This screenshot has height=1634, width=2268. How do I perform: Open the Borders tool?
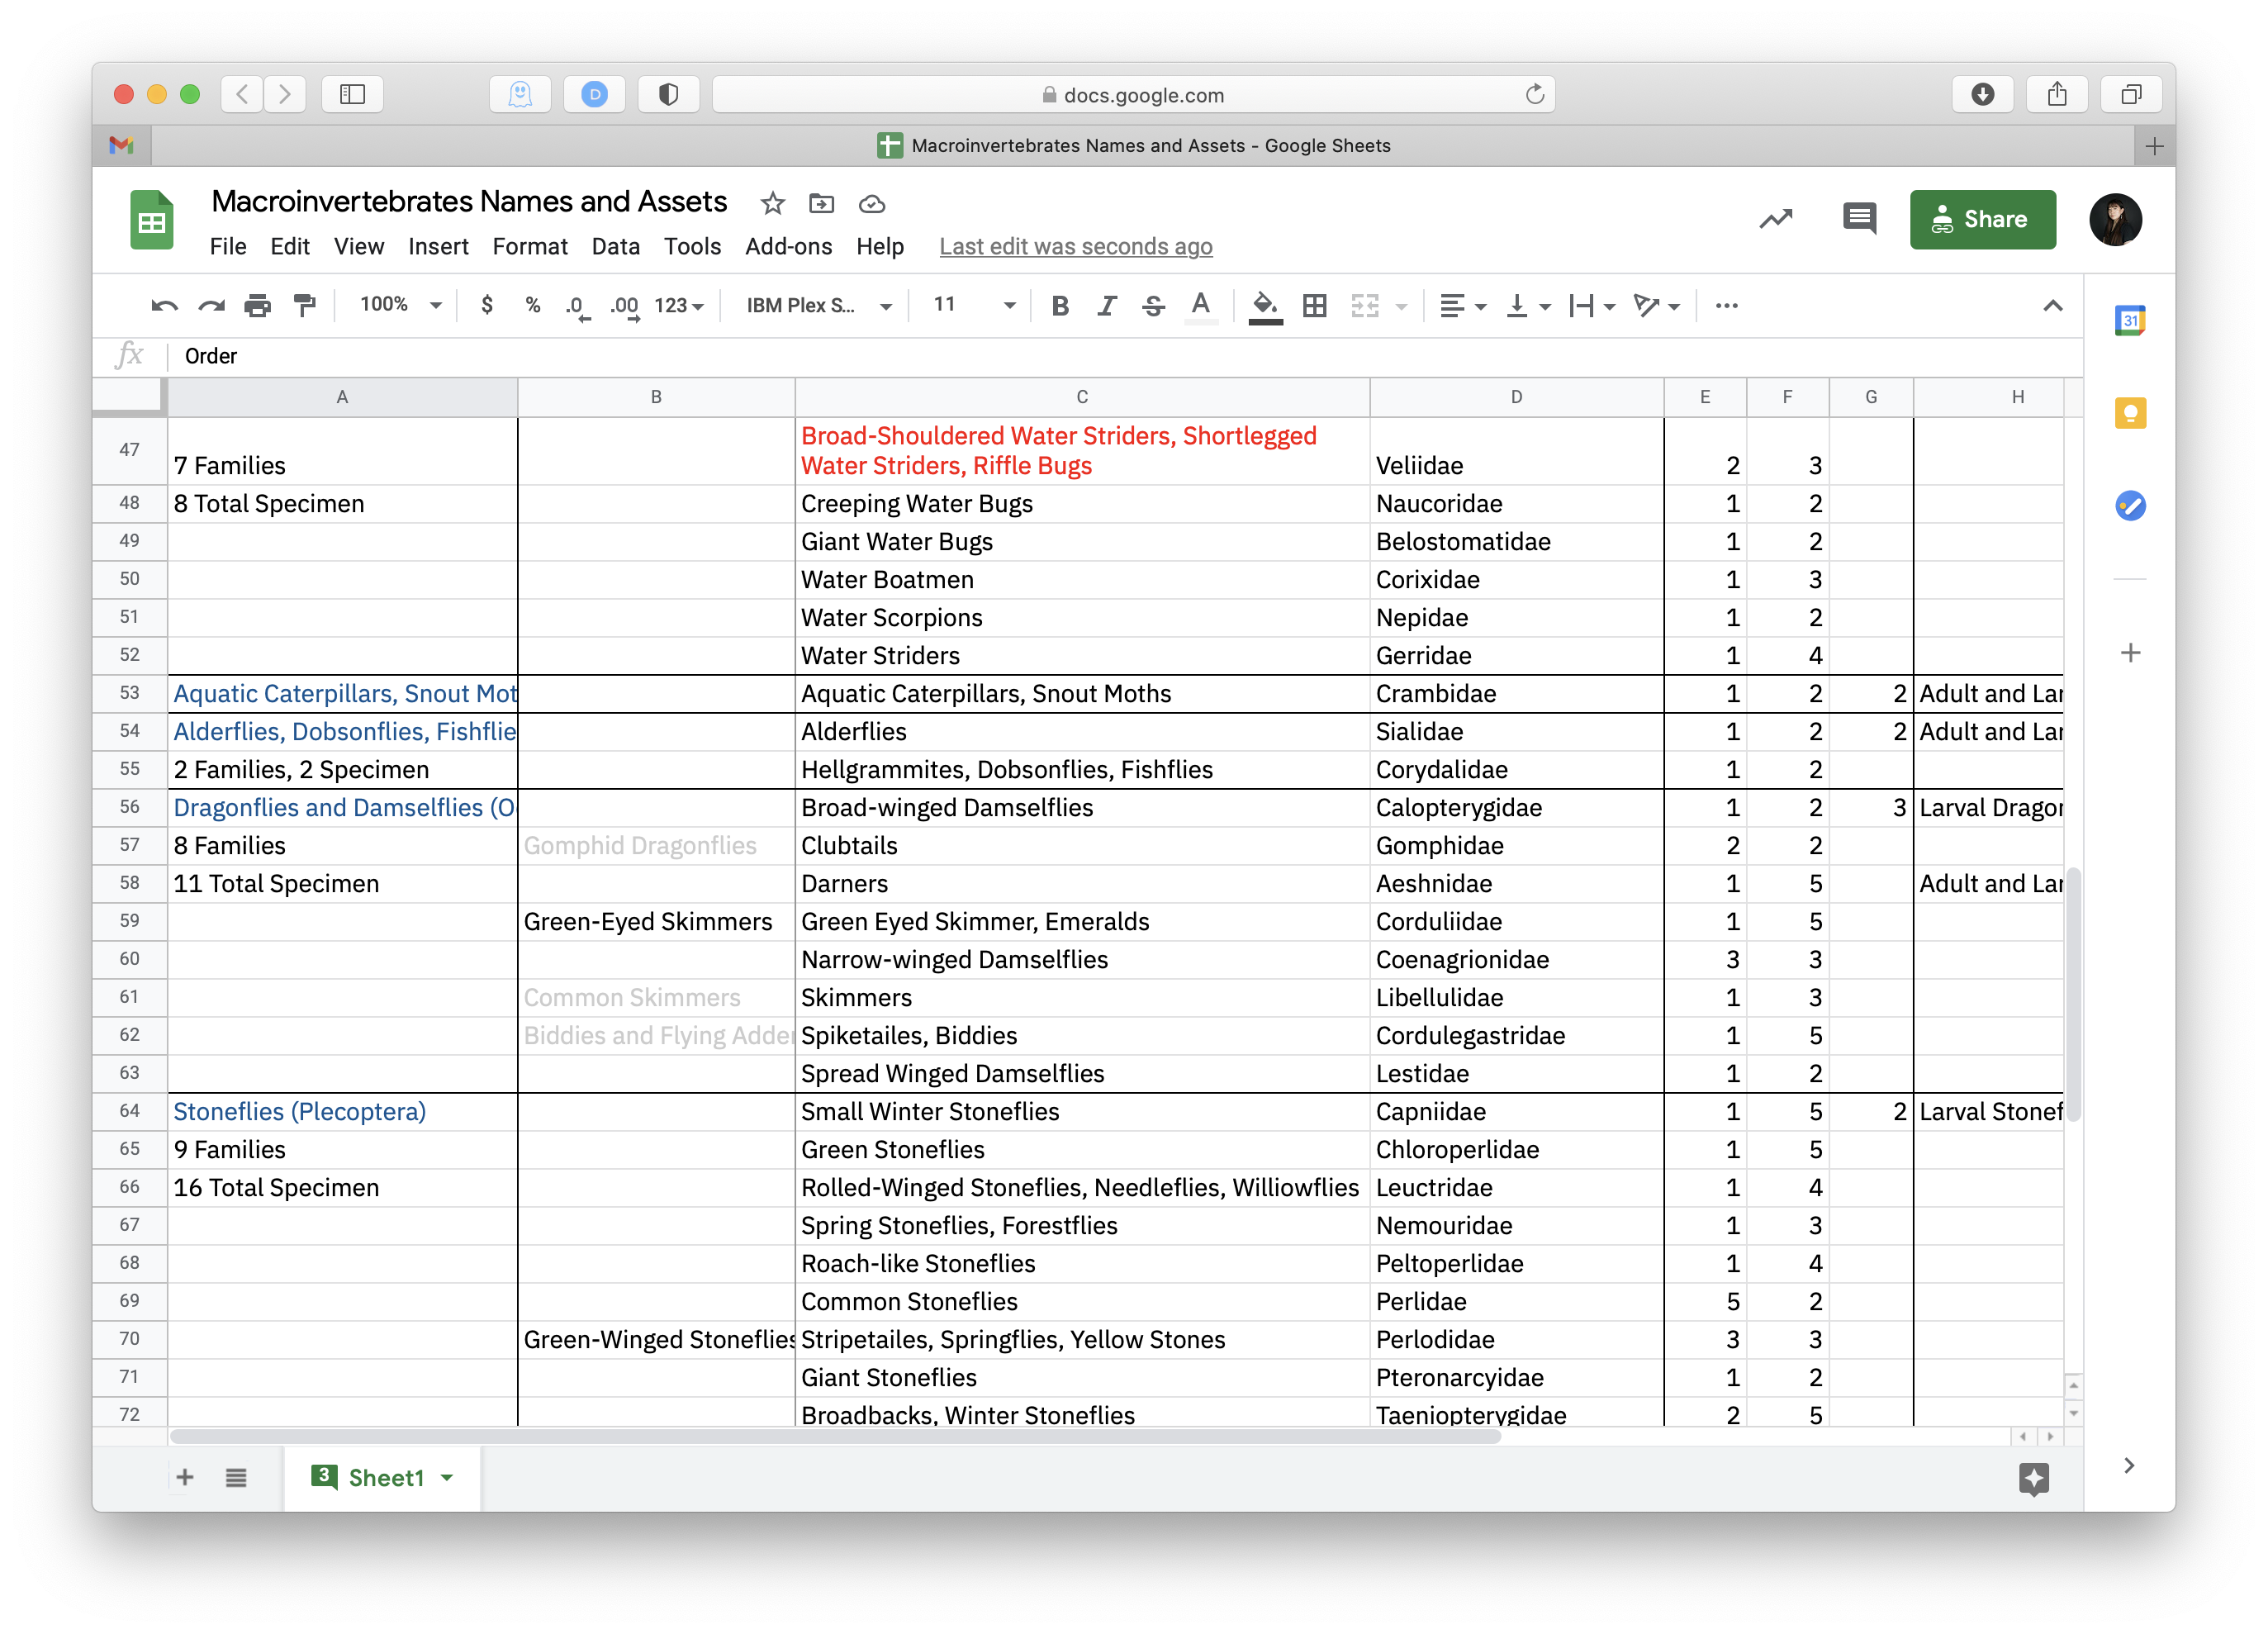(1315, 306)
